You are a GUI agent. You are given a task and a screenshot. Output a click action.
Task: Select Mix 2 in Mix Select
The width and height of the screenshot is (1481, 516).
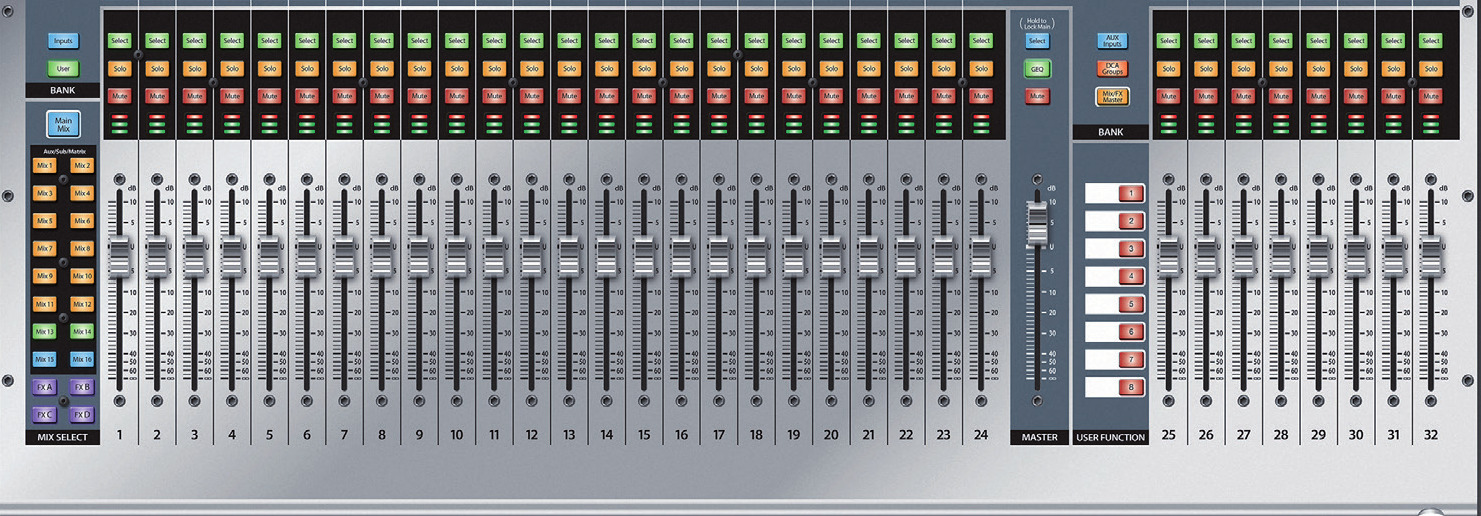click(x=82, y=166)
